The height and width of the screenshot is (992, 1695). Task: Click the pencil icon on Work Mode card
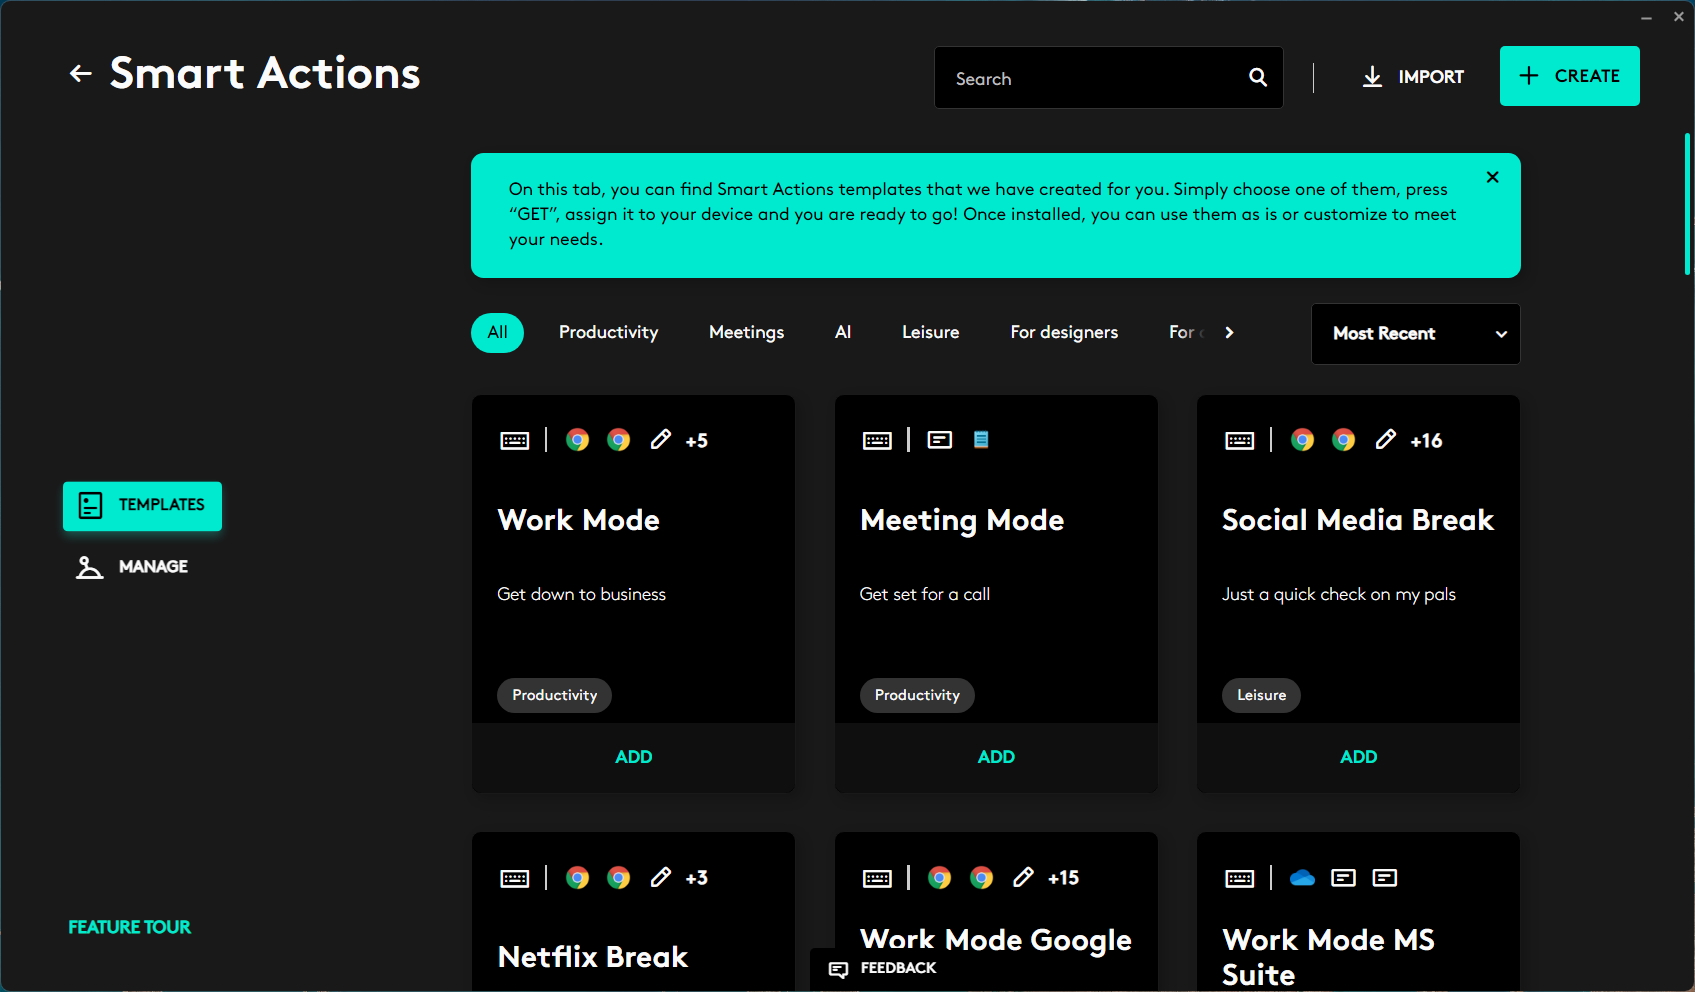click(660, 440)
